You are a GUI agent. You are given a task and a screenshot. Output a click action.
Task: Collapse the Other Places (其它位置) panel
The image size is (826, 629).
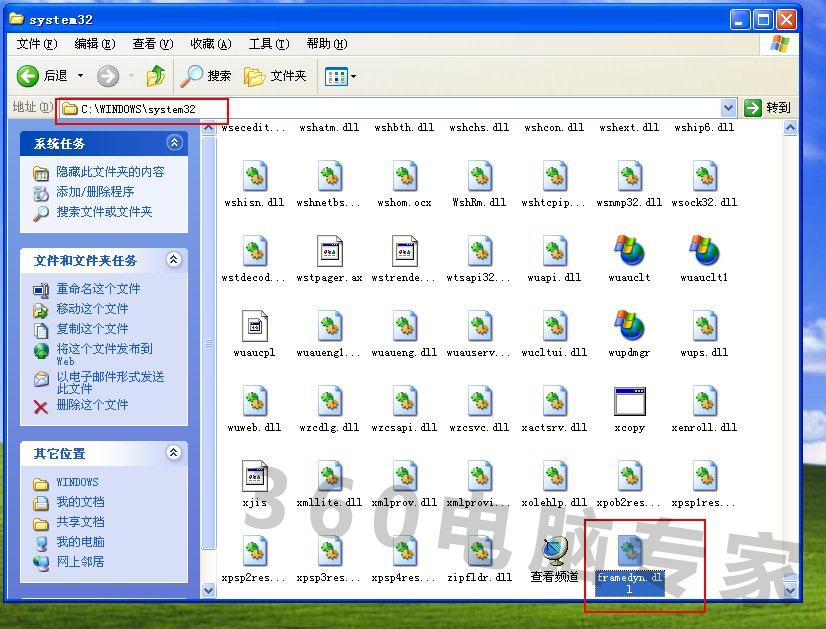(174, 453)
